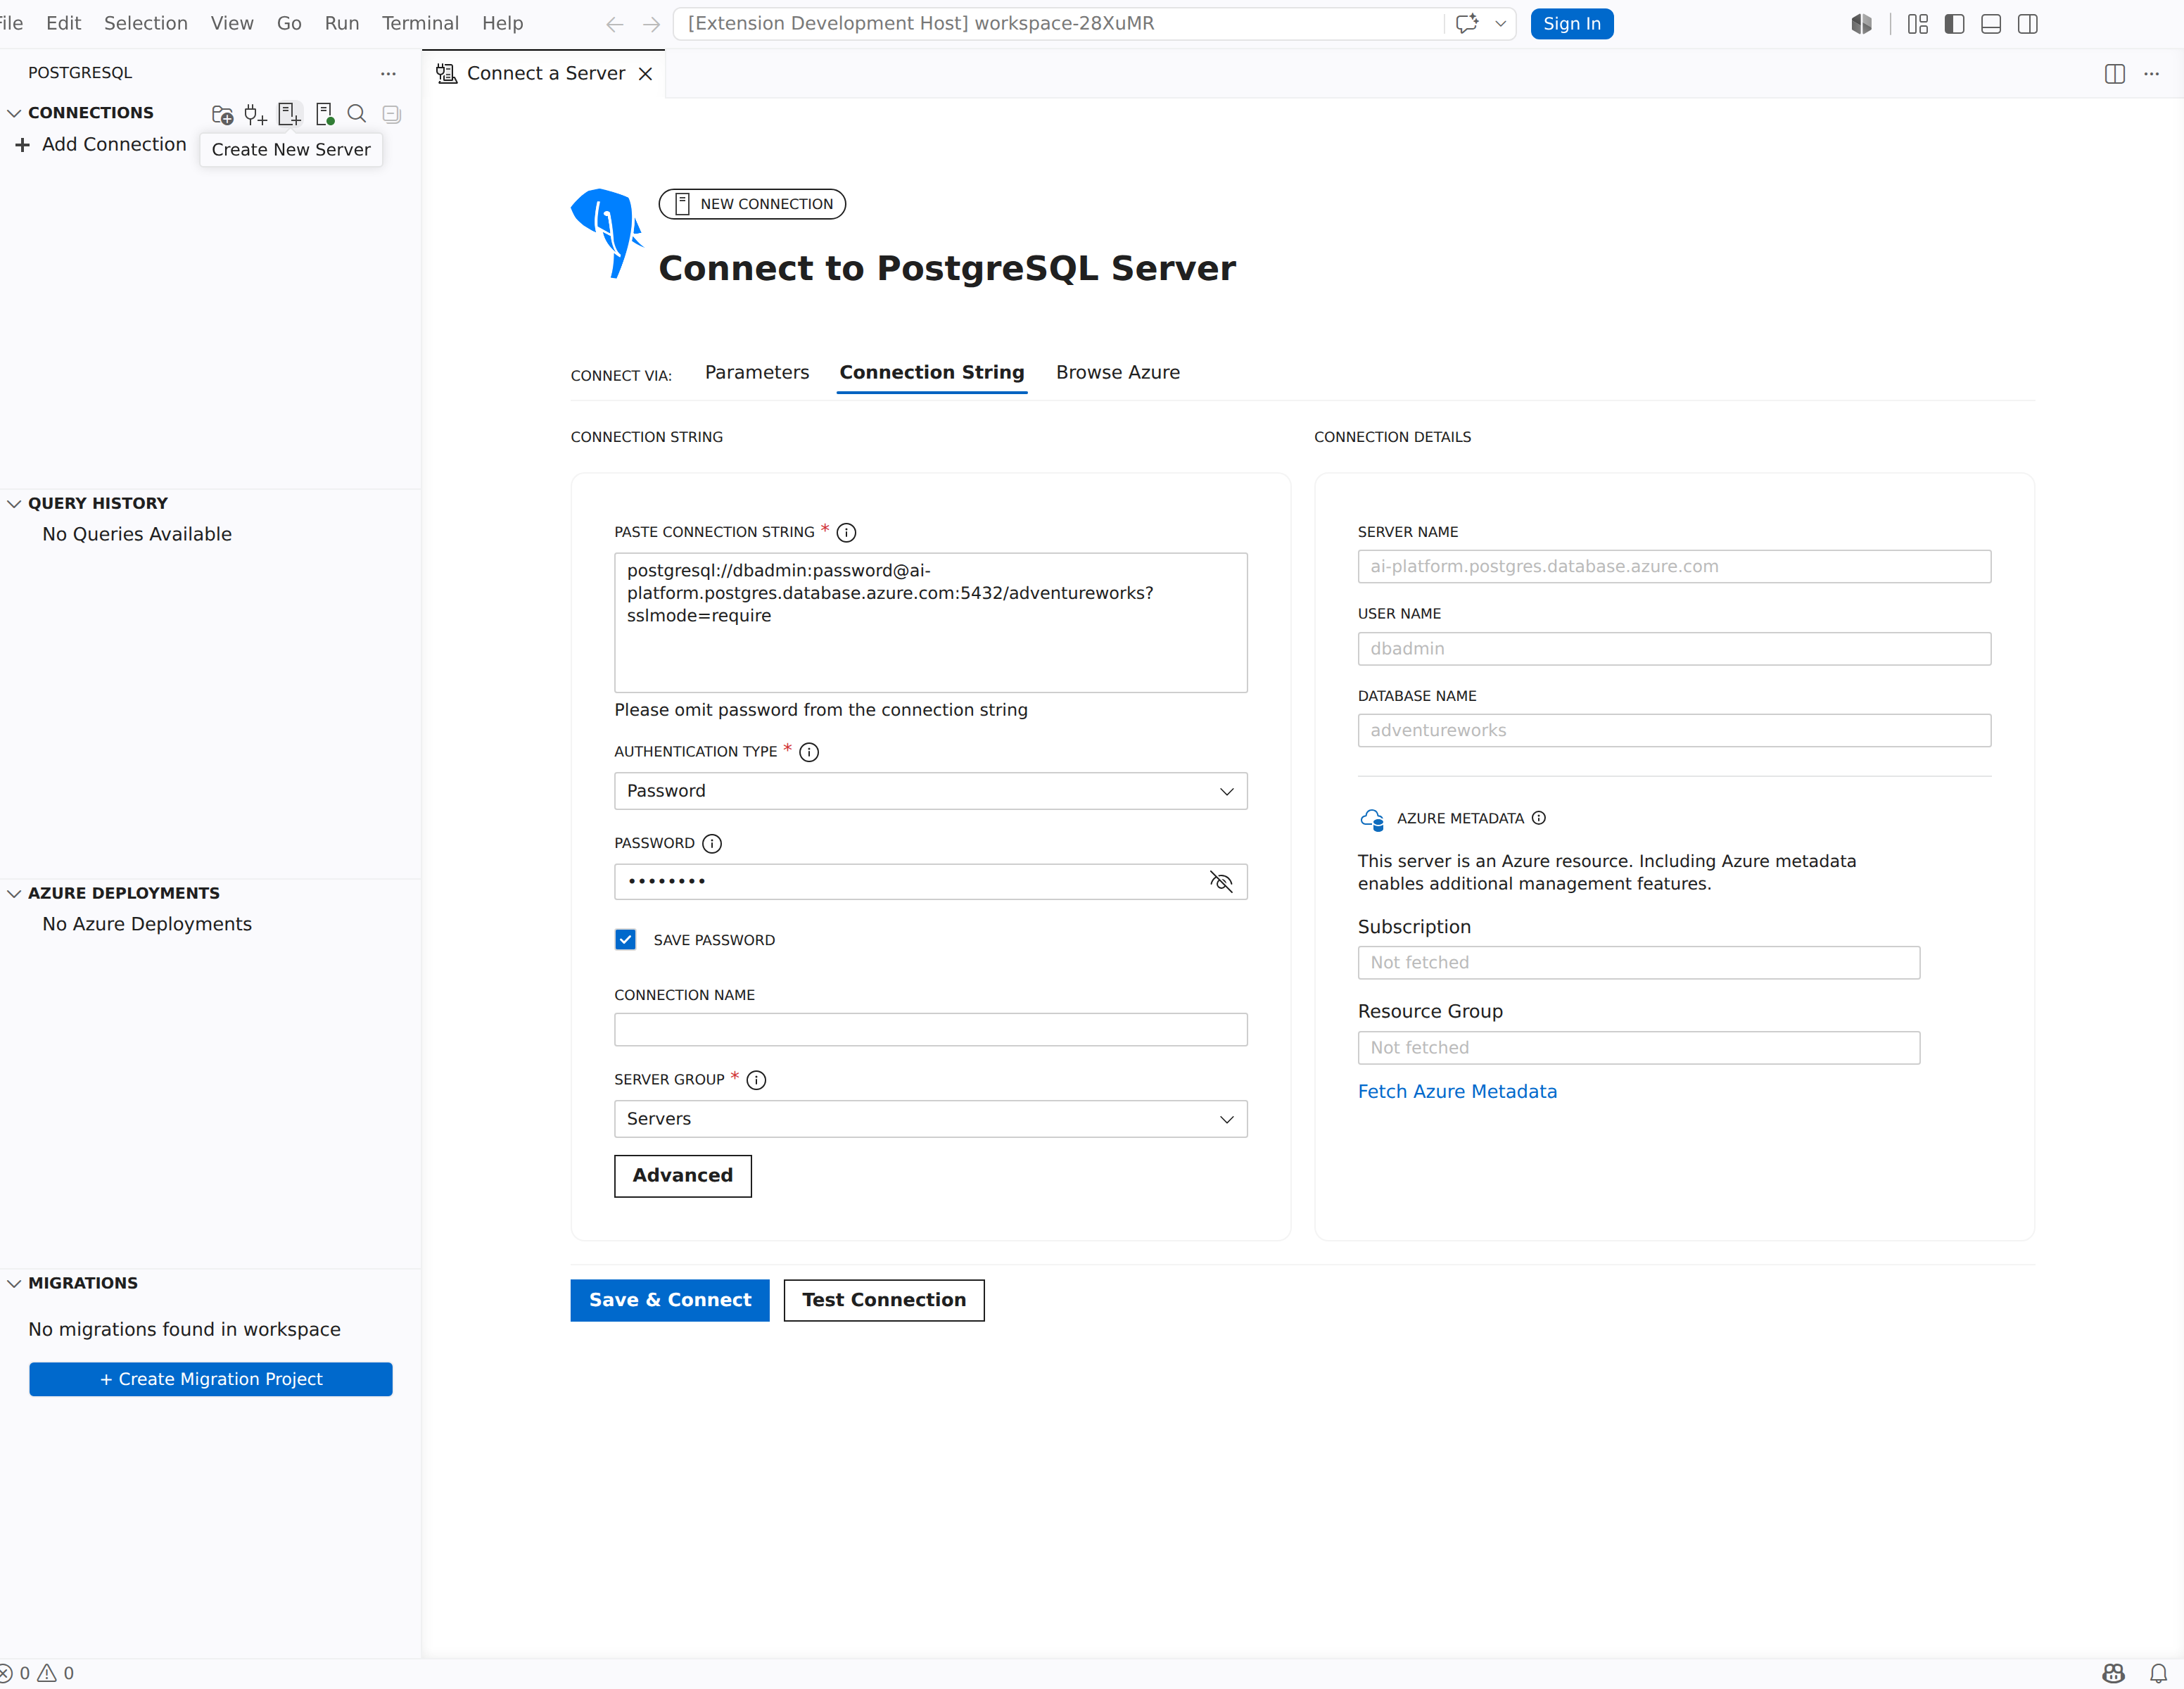Open editor More Actions ellipsis menu
Viewport: 2184px width, 1689px height.
click(x=2152, y=73)
